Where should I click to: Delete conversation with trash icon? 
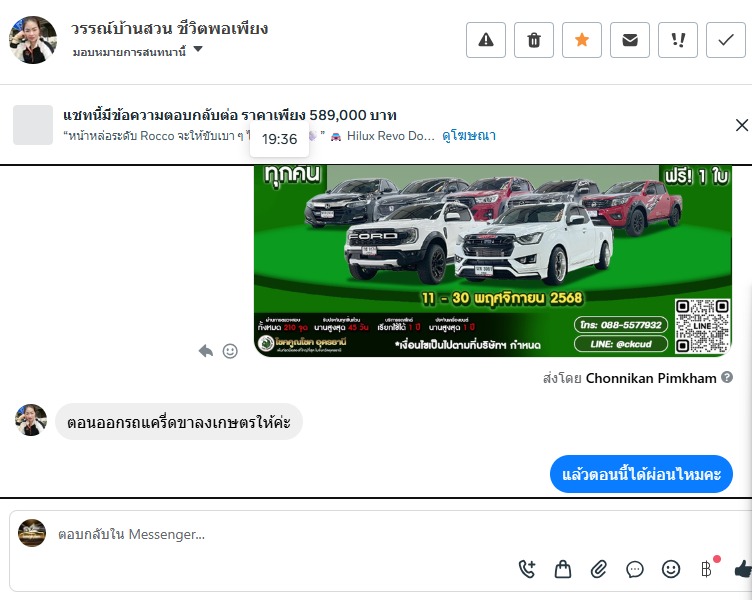[x=534, y=40]
